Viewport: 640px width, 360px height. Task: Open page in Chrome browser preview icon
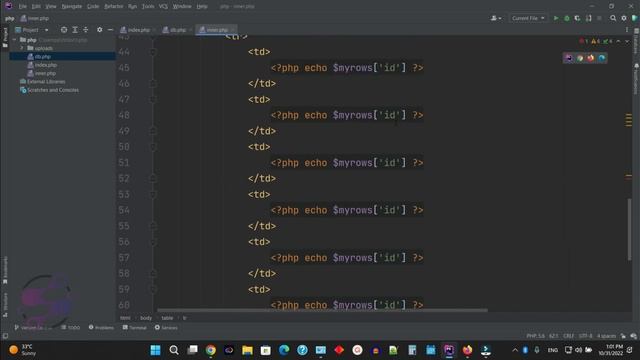tap(580, 58)
